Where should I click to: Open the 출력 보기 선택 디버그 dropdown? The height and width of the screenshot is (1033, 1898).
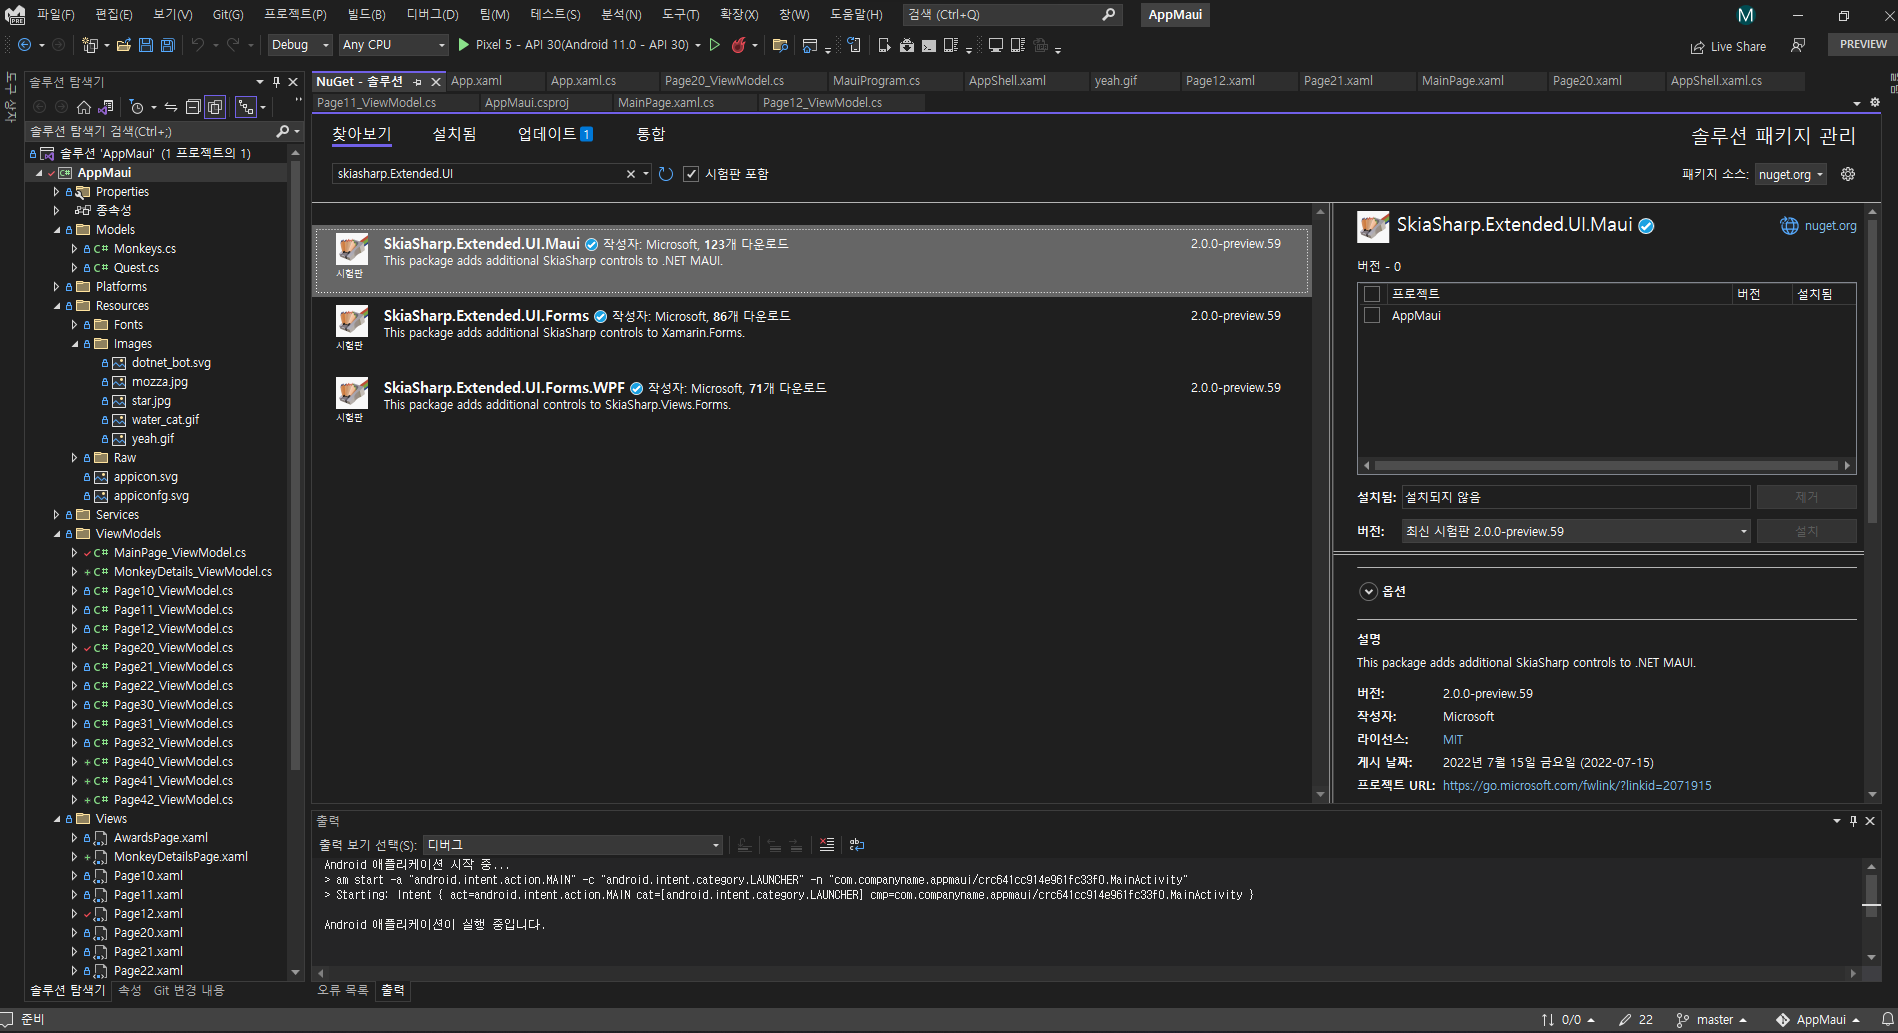572,845
